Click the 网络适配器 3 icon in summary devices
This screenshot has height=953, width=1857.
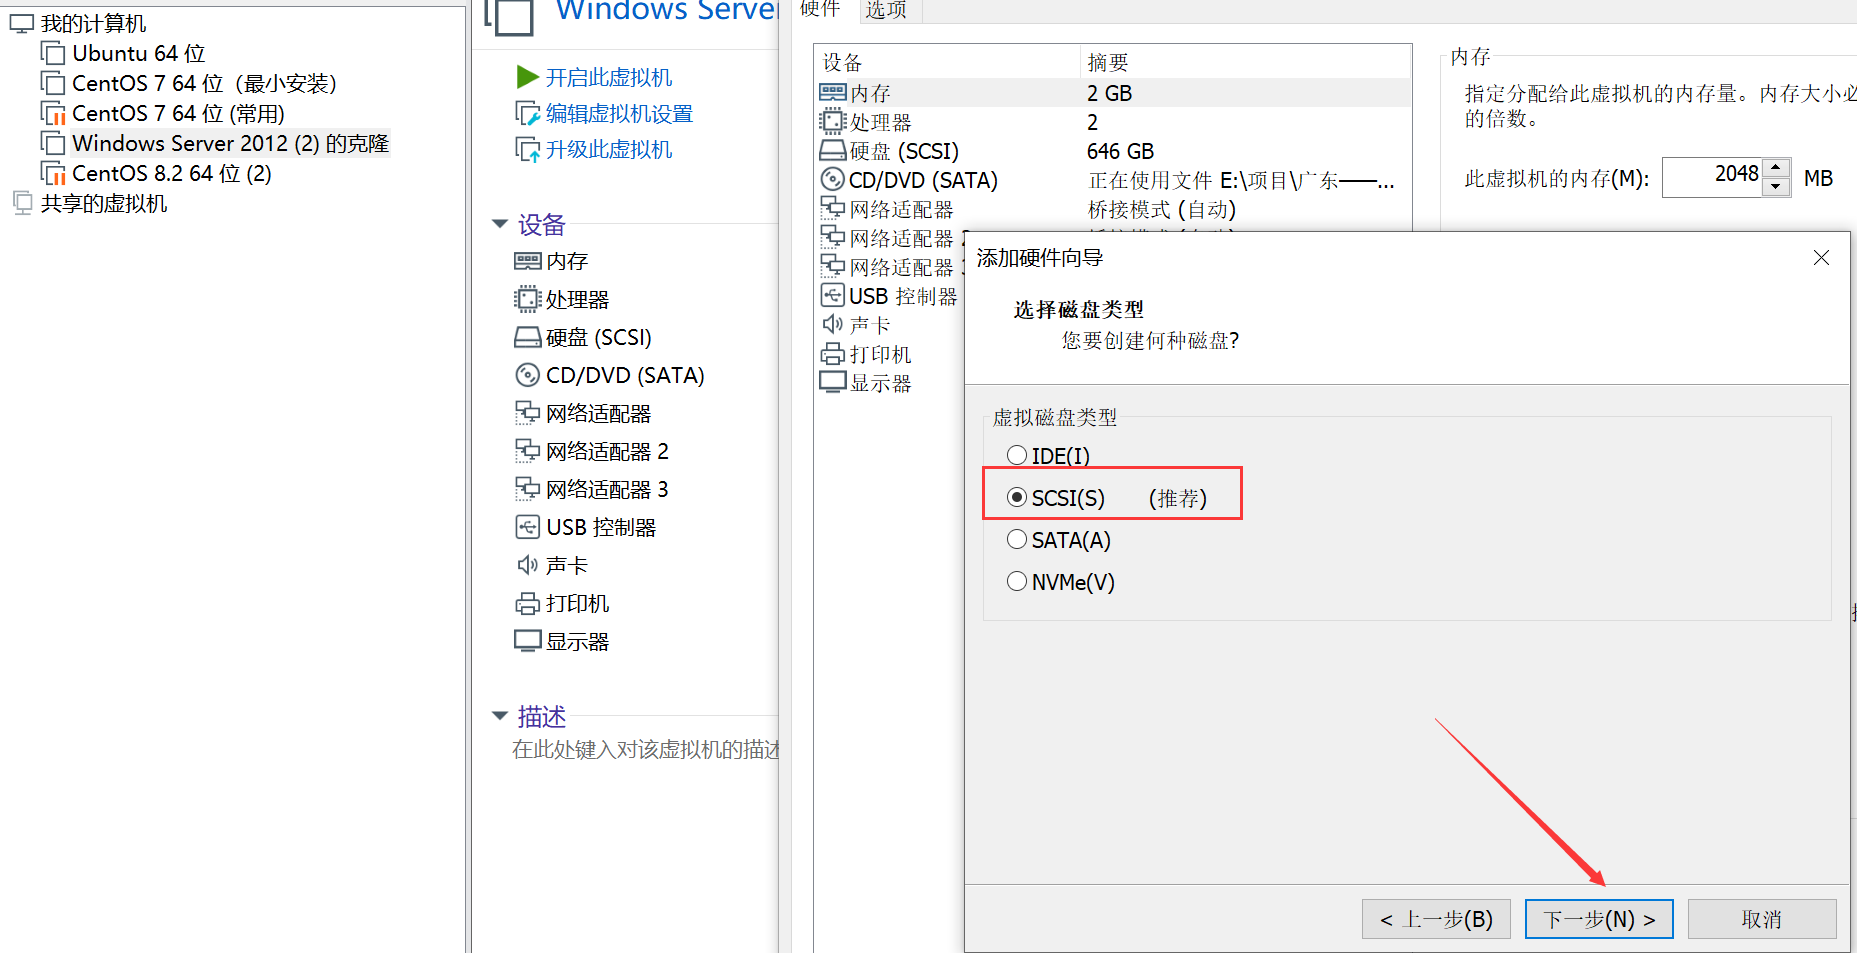coord(528,489)
